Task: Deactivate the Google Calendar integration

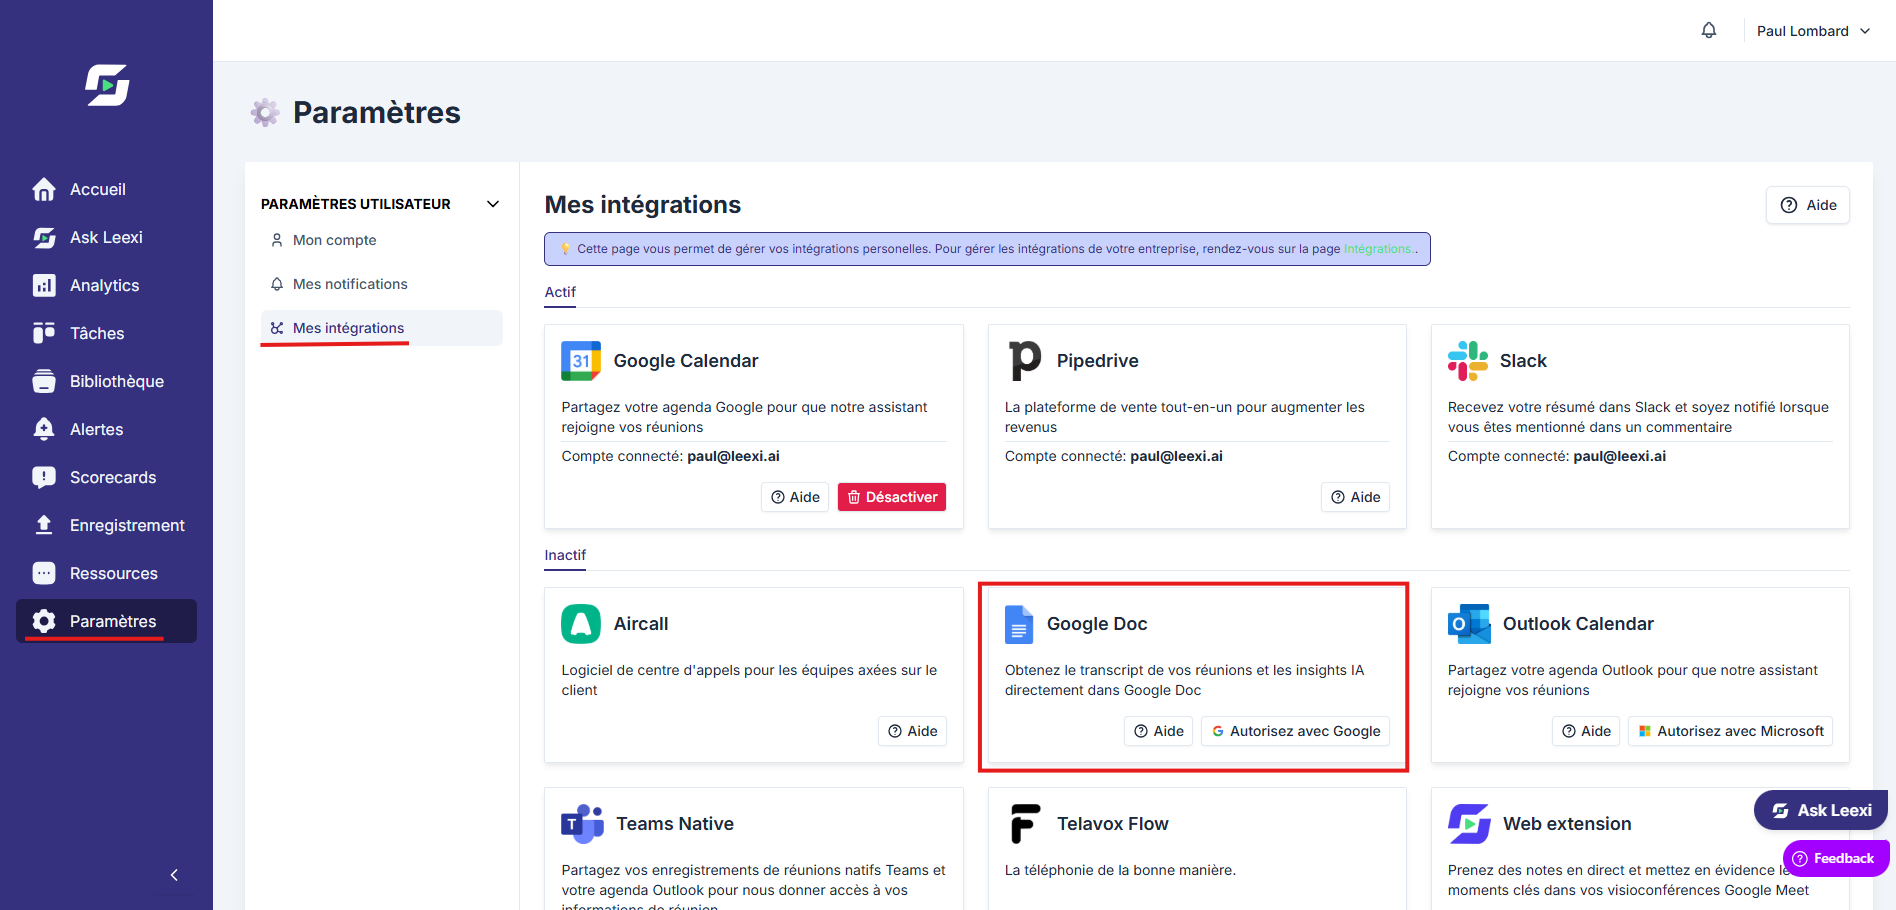Action: click(892, 497)
